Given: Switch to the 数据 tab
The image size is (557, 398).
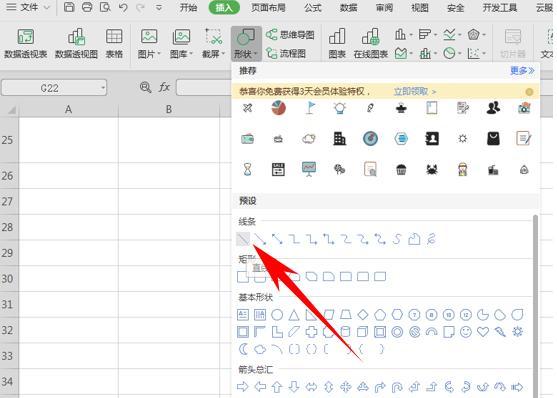Looking at the screenshot, I should [348, 7].
